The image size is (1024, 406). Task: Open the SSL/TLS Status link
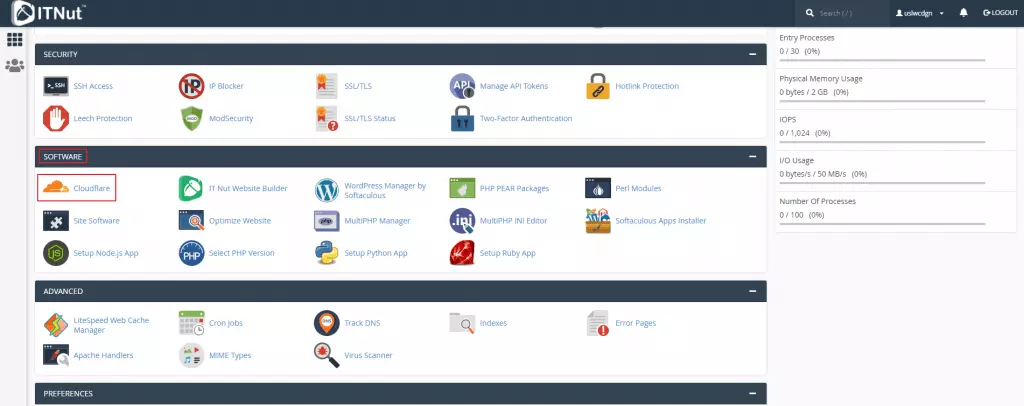370,119
